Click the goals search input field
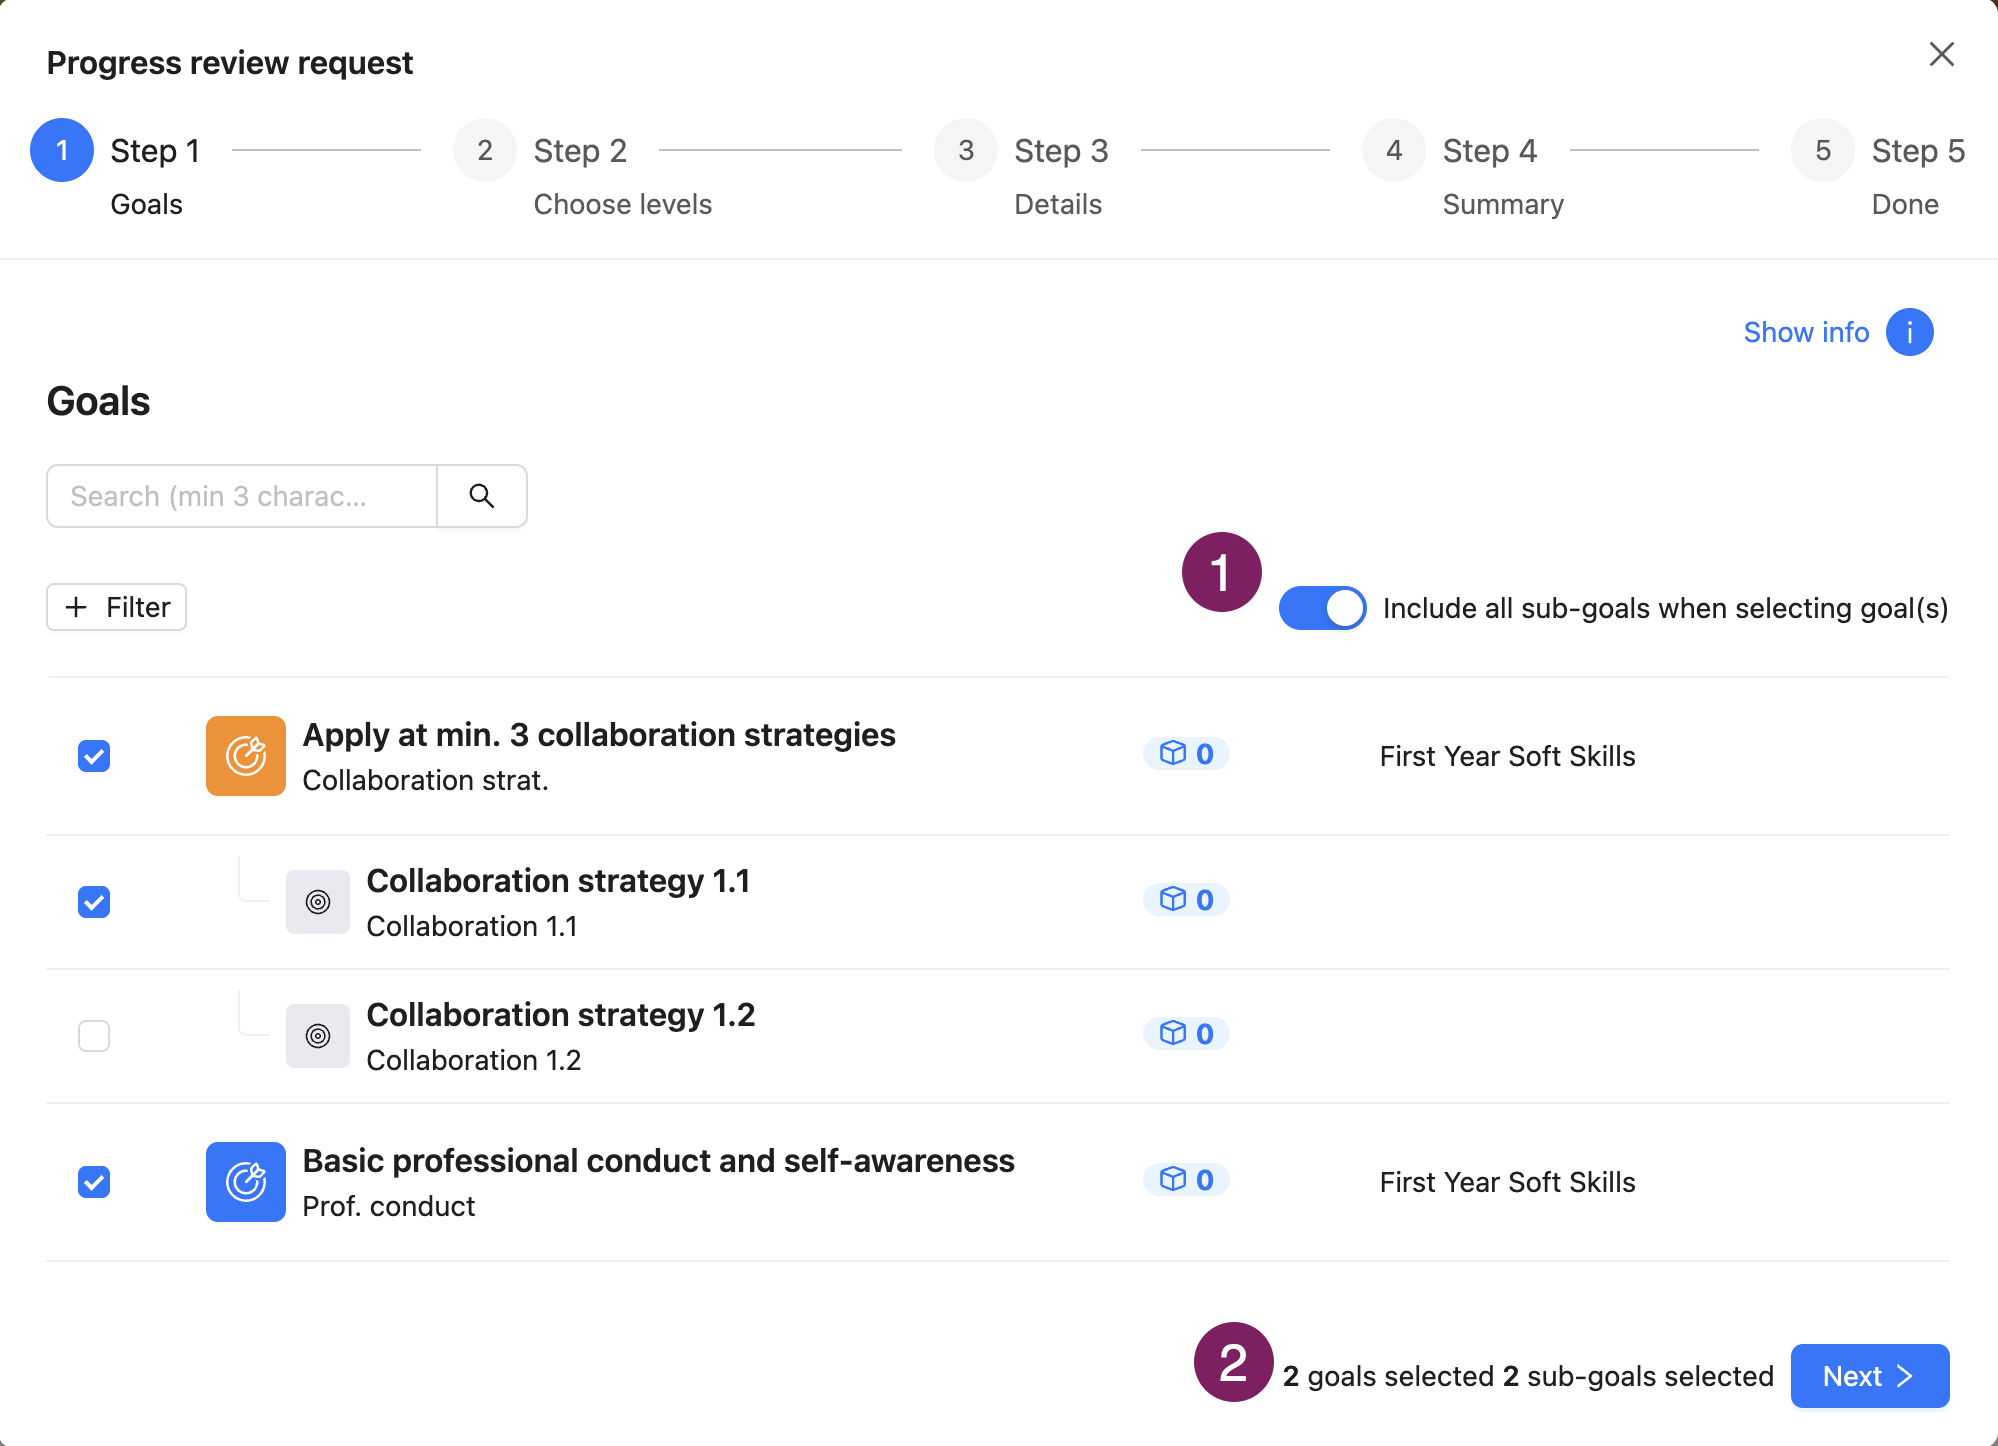This screenshot has height=1446, width=1998. coord(242,496)
